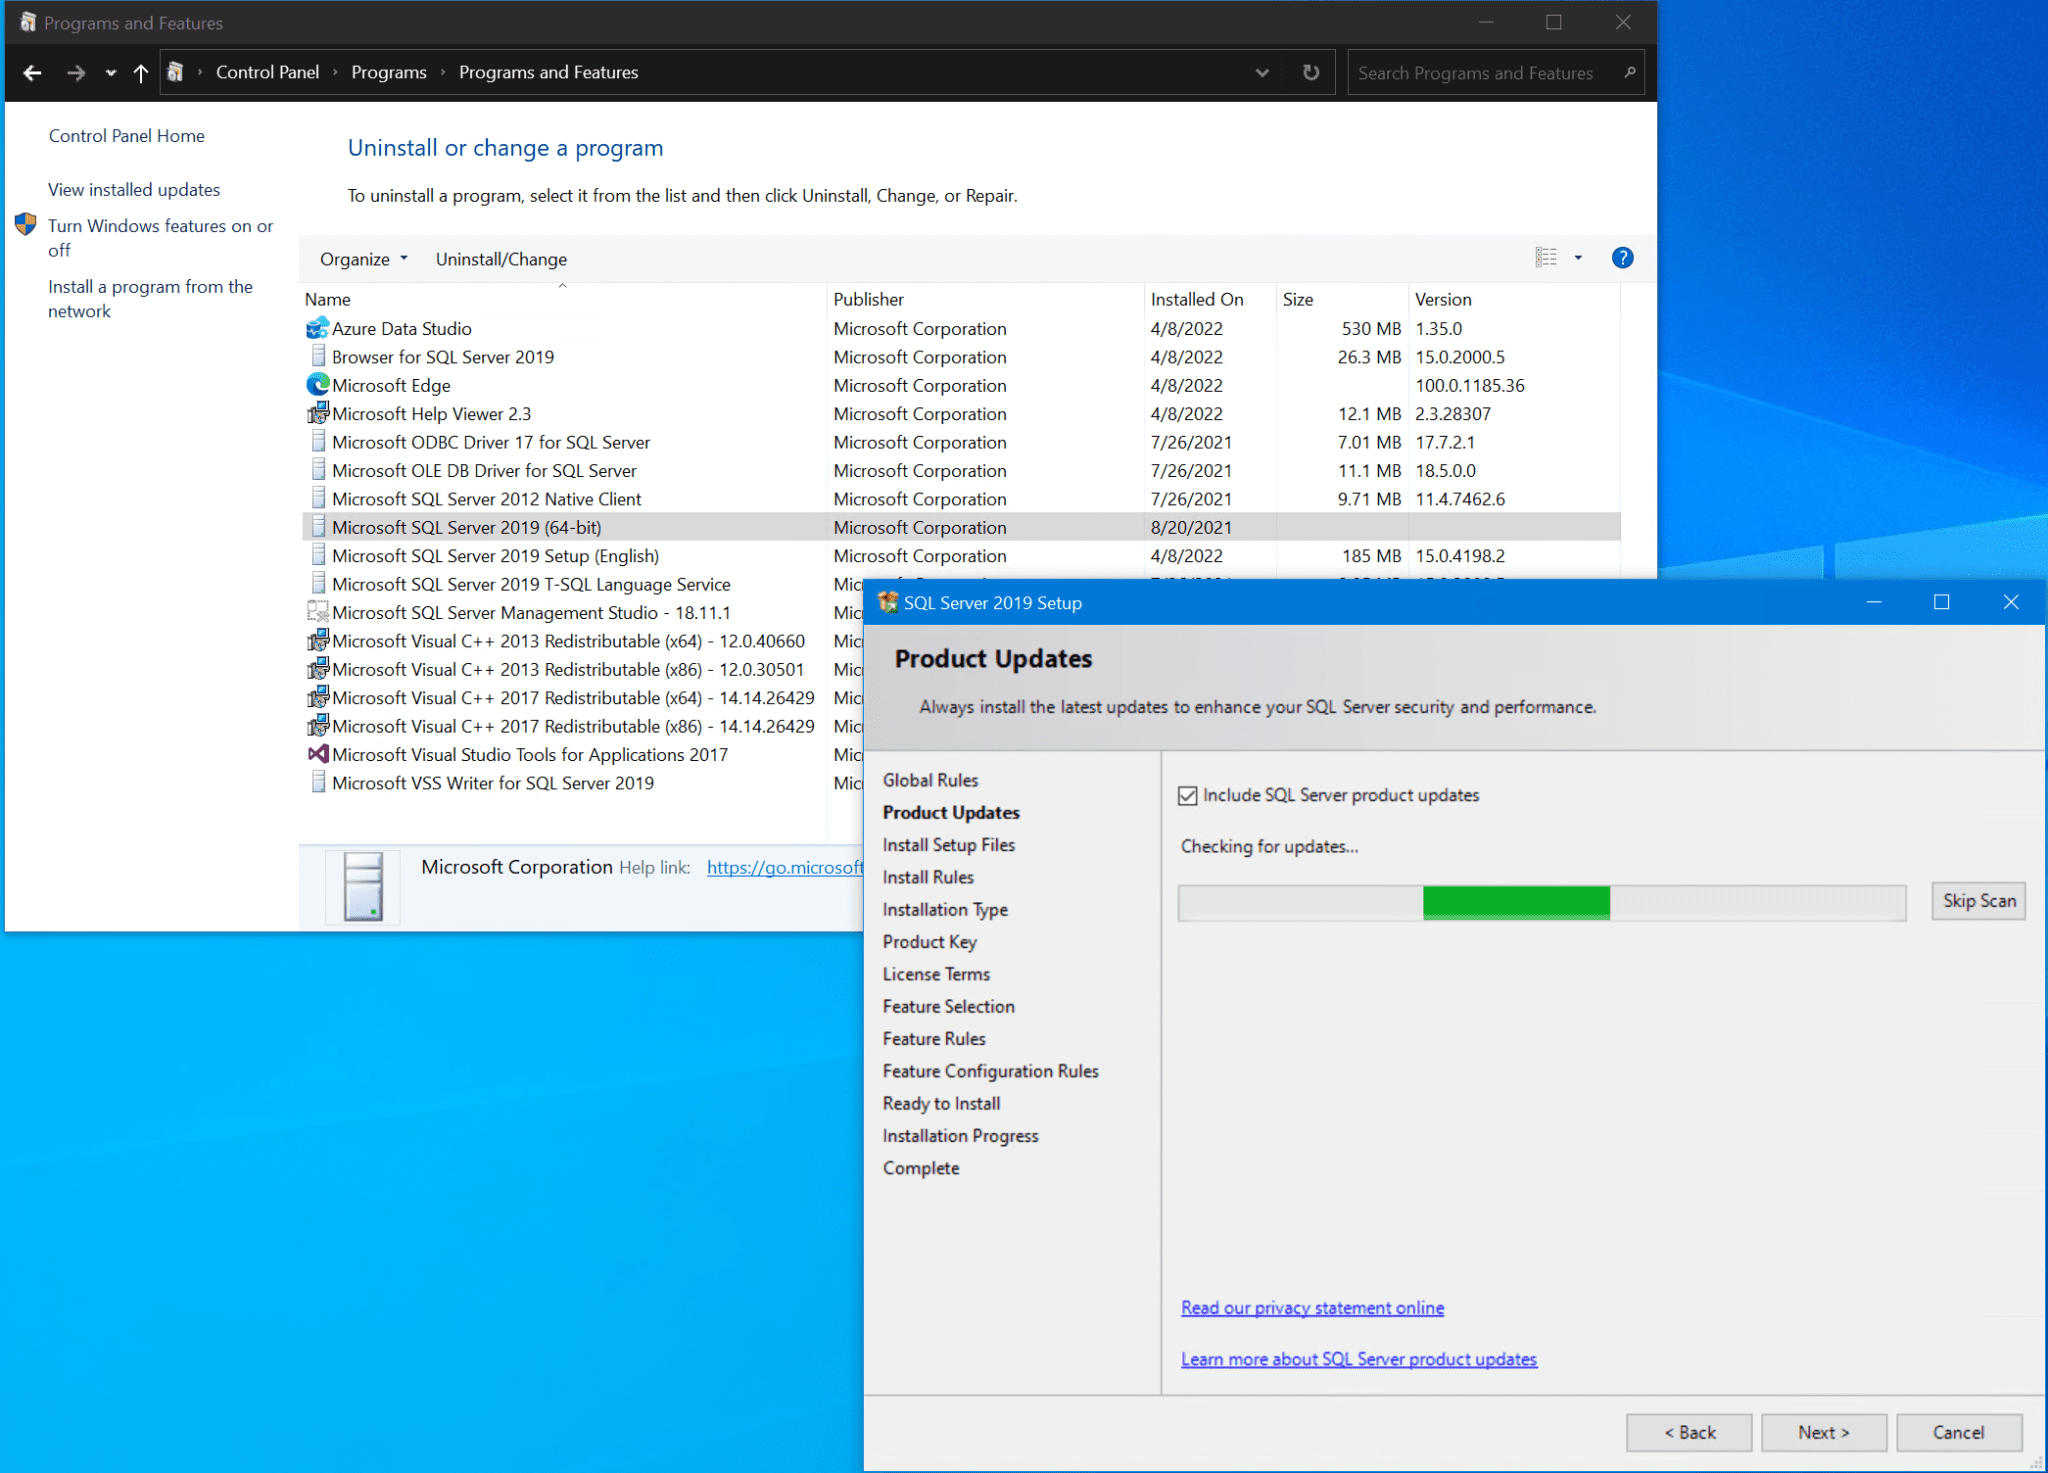Viewport: 2048px width, 1473px height.
Task: Click the SQL Server Management Studio icon
Action: tap(317, 611)
